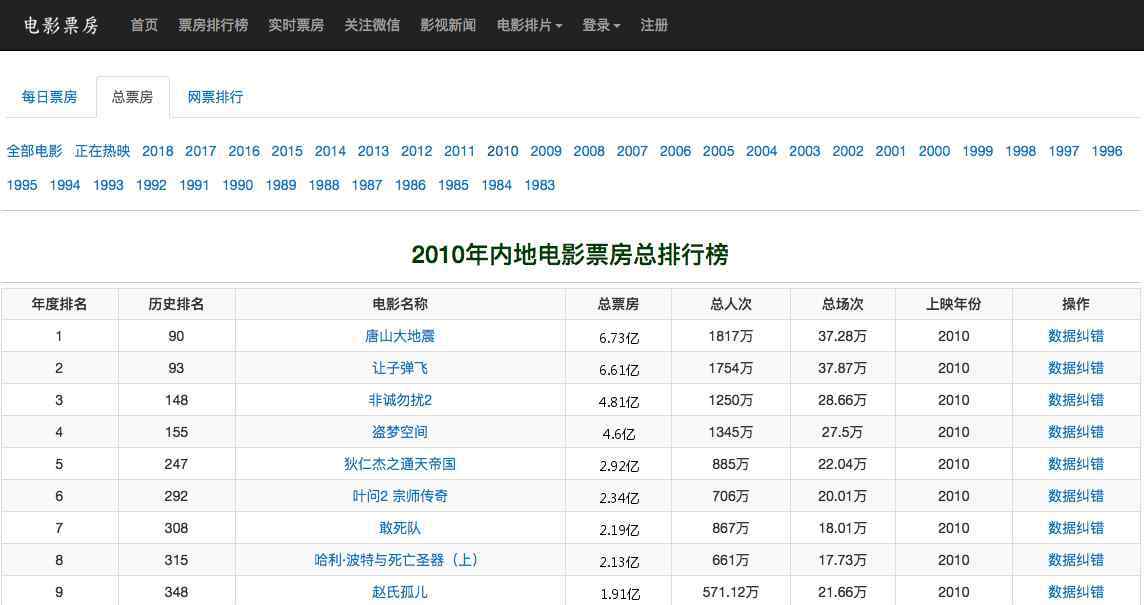
Task: Select the 总票房 tab
Action: point(132,97)
